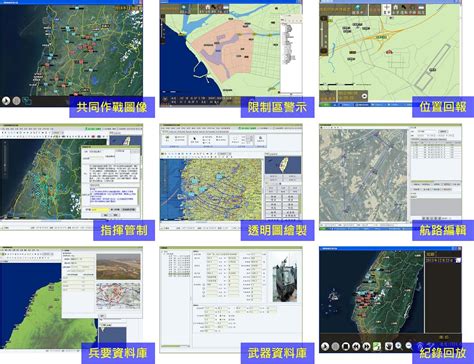The width and height of the screenshot is (474, 364).
Task: Click the play button under 共同作戰圖像 map
Action: (x=6, y=100)
